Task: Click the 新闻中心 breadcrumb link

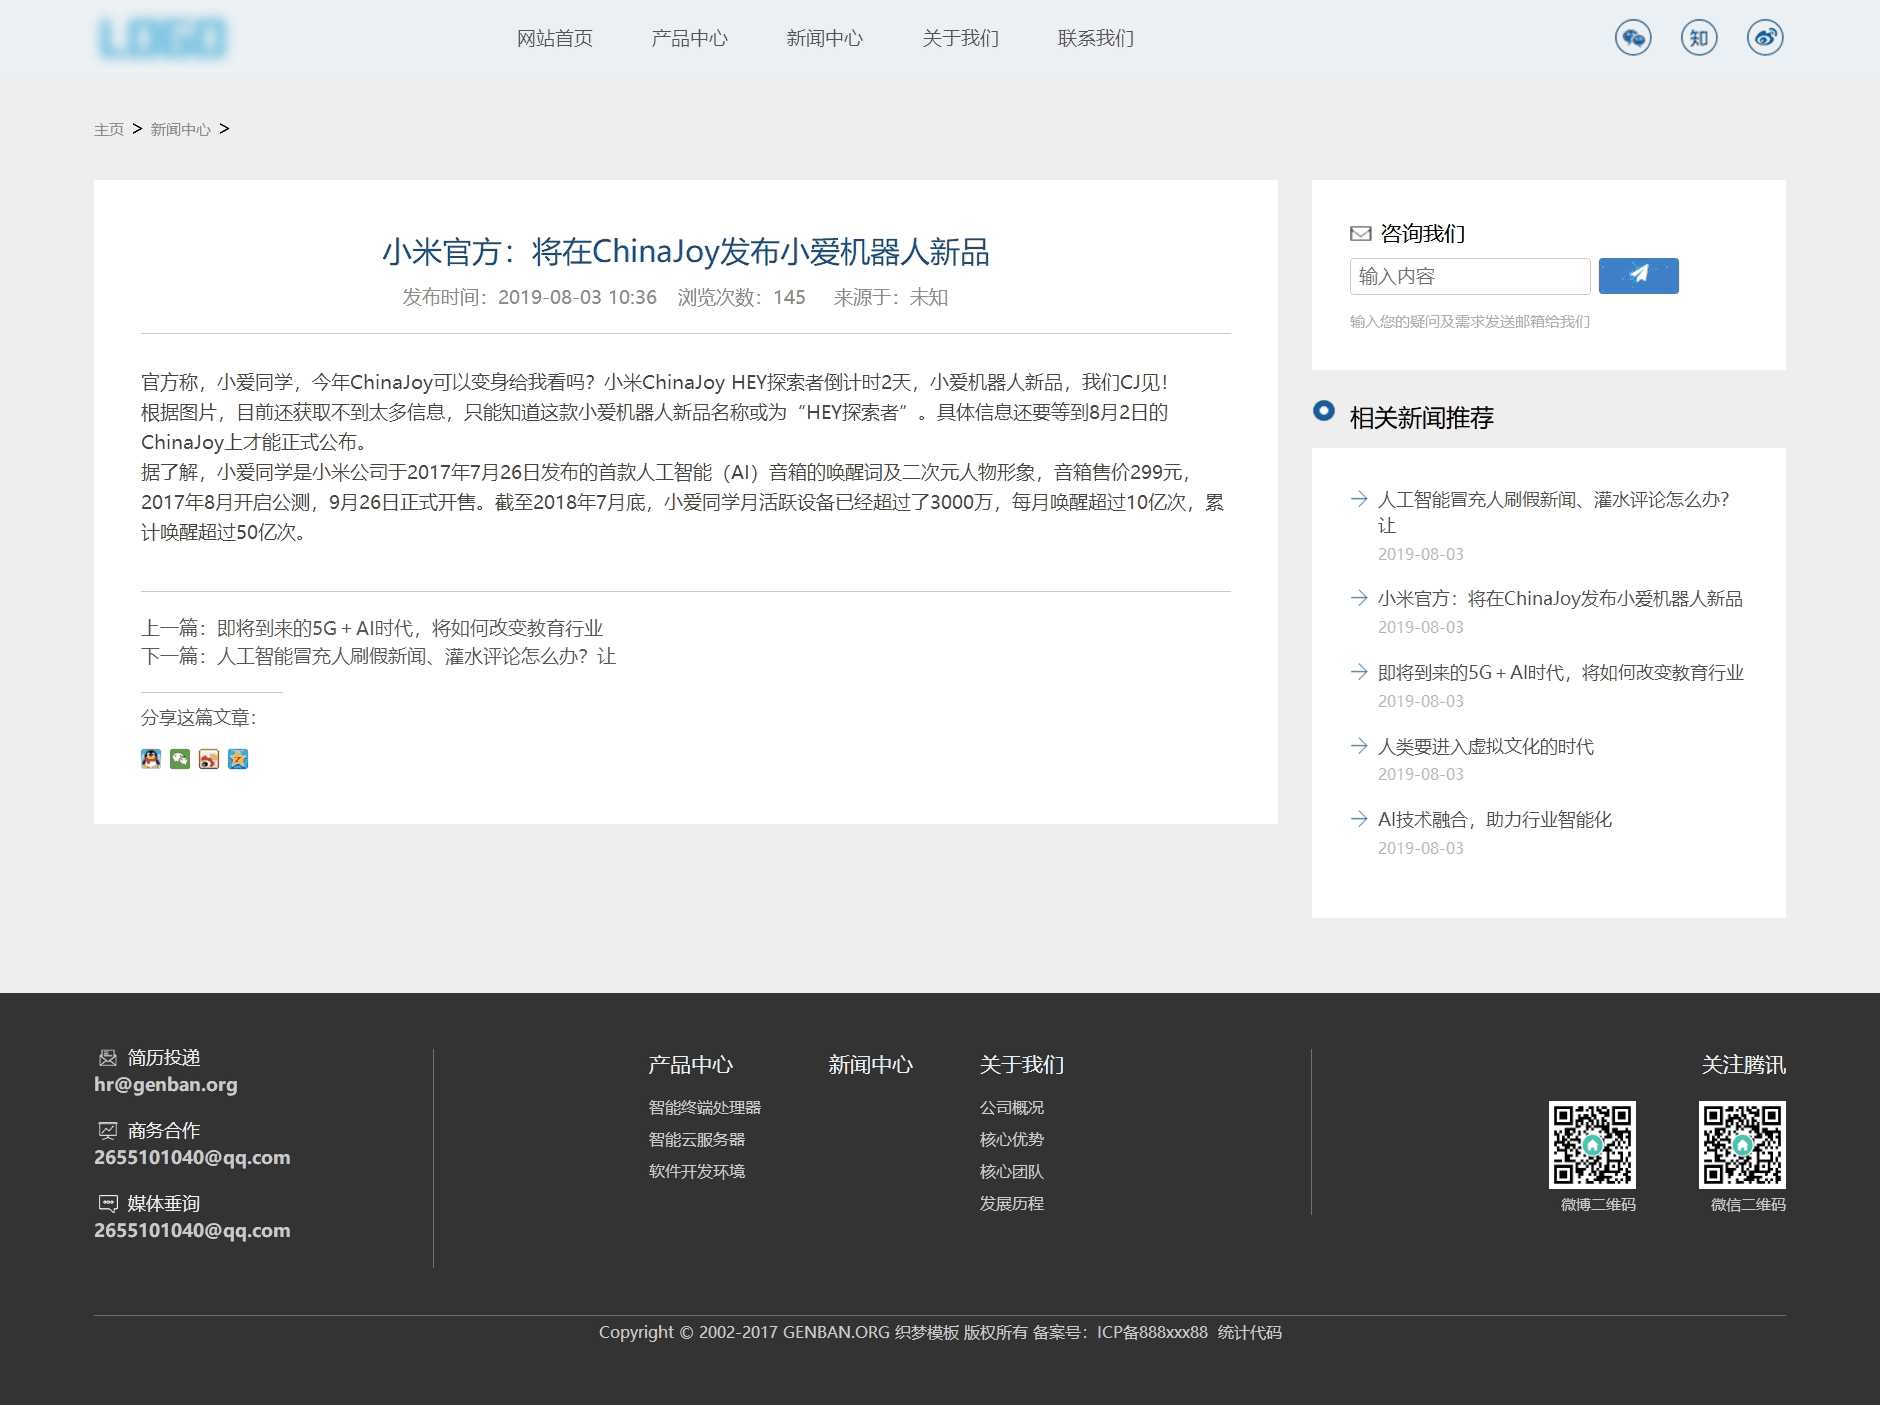Action: [181, 130]
